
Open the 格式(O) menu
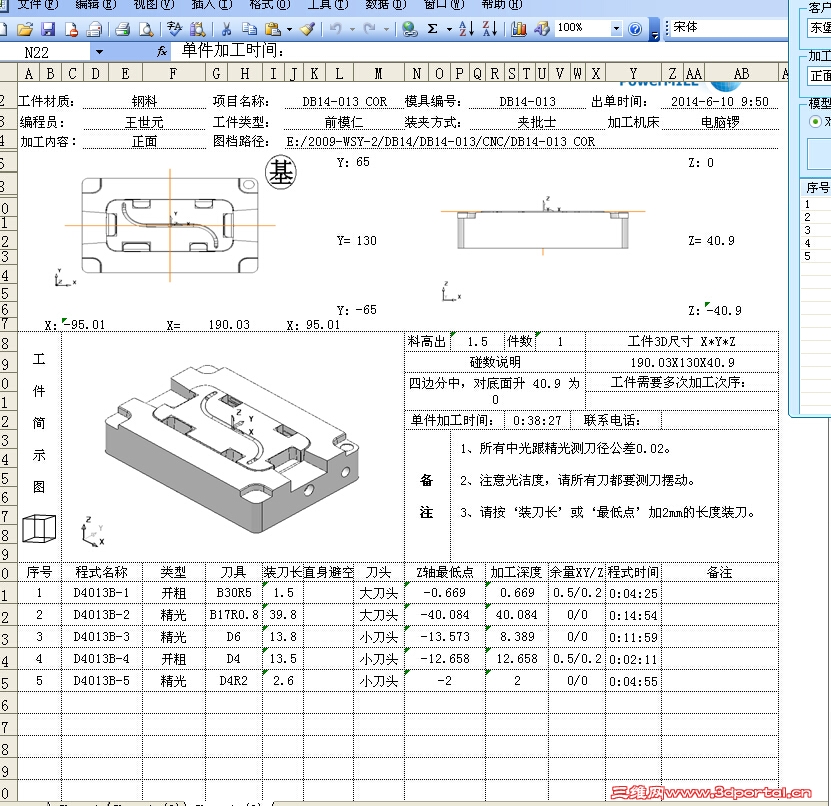click(270, 5)
